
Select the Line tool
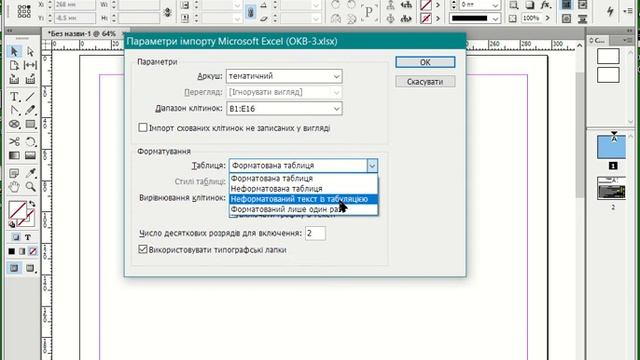pyautogui.click(x=30, y=97)
